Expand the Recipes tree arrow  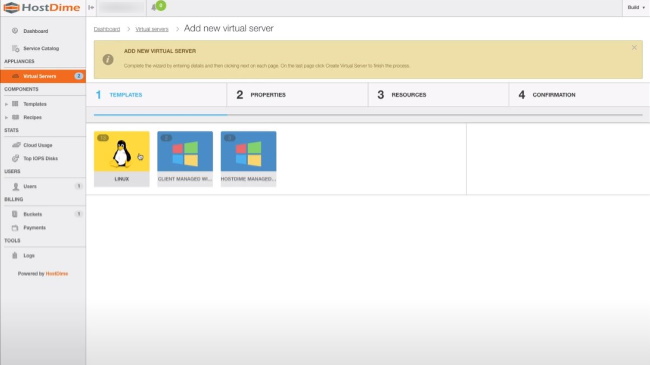coord(6,117)
